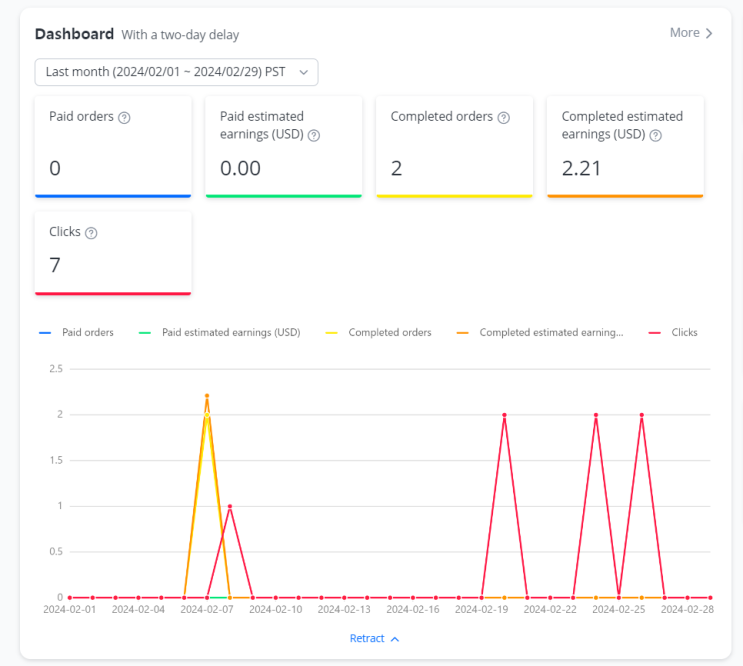
Task: Toggle Clicks series in chart legend
Action: pos(673,333)
